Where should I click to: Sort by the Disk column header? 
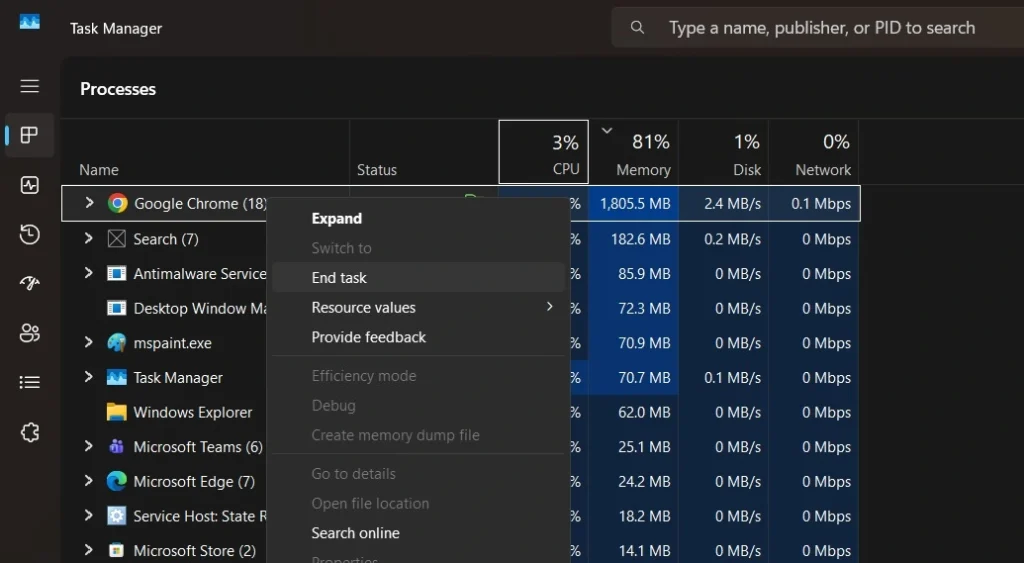pos(724,152)
